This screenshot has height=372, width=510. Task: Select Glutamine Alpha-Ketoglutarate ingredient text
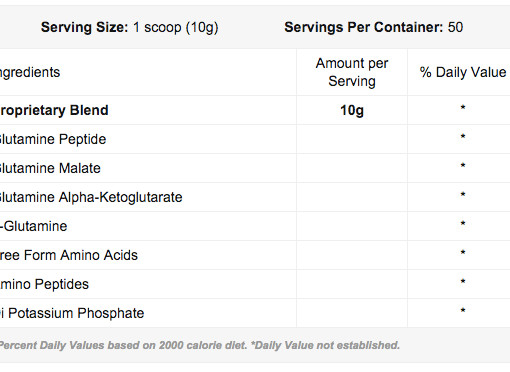tap(91, 197)
